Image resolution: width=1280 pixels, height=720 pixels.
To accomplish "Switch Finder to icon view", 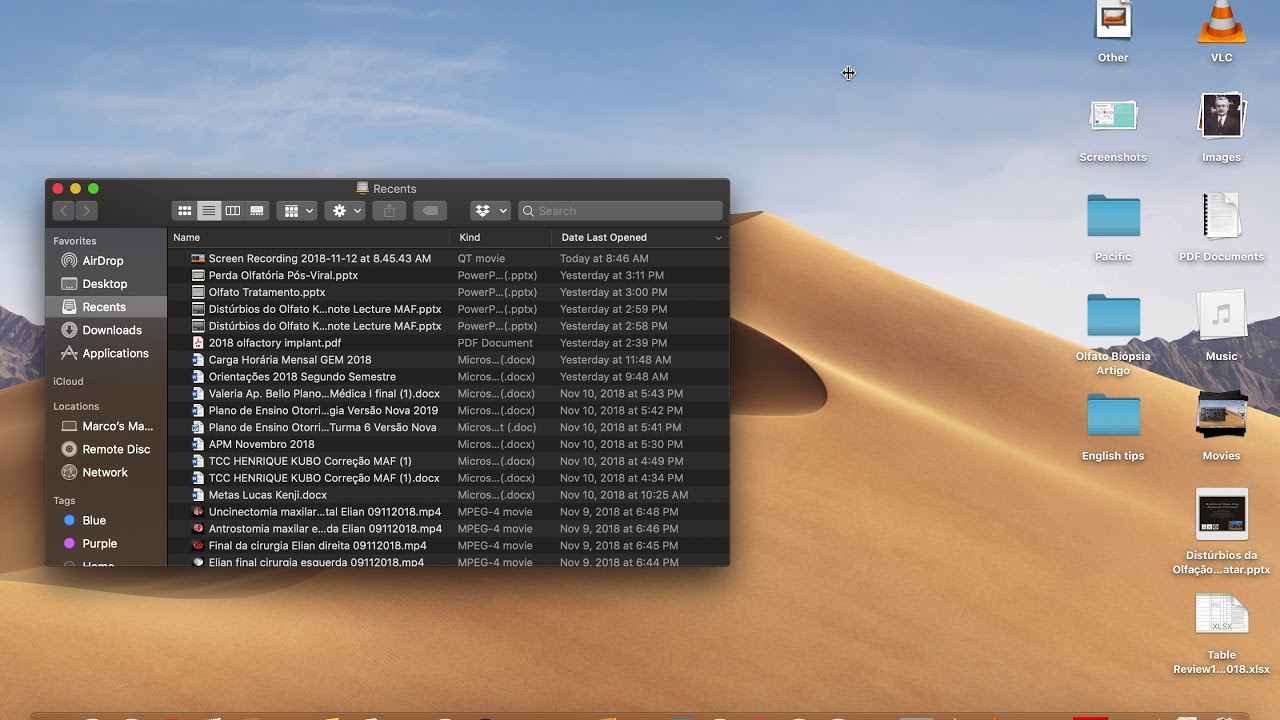I will pos(185,210).
